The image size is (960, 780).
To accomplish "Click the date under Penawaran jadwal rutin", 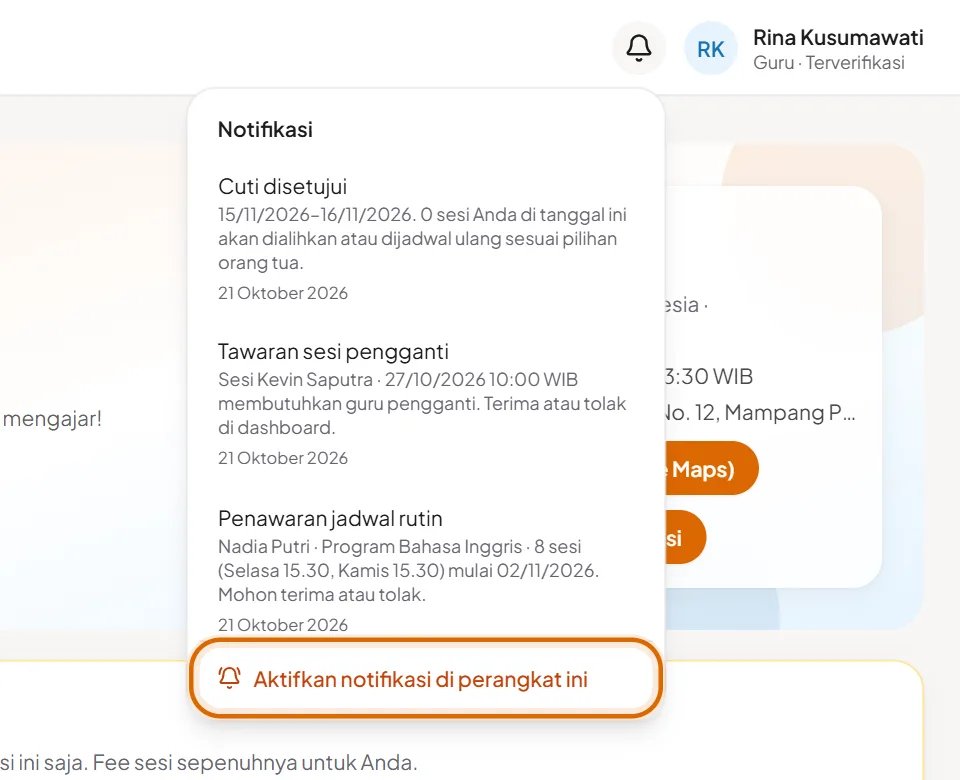I will [283, 625].
